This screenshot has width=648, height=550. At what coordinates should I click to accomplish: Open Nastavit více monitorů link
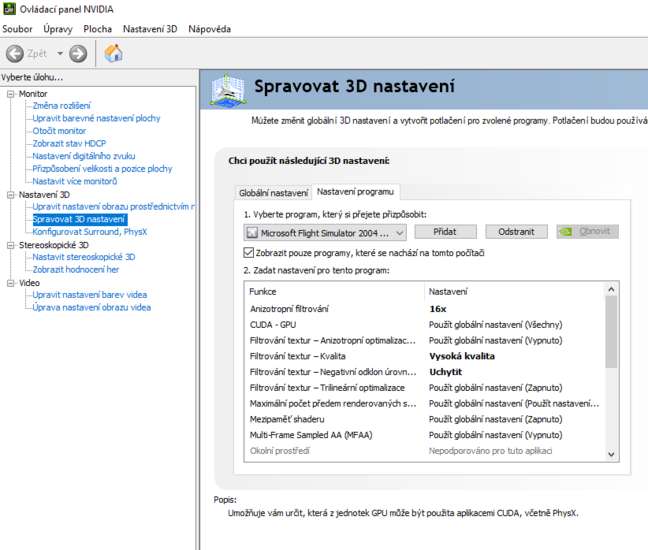[75, 181]
